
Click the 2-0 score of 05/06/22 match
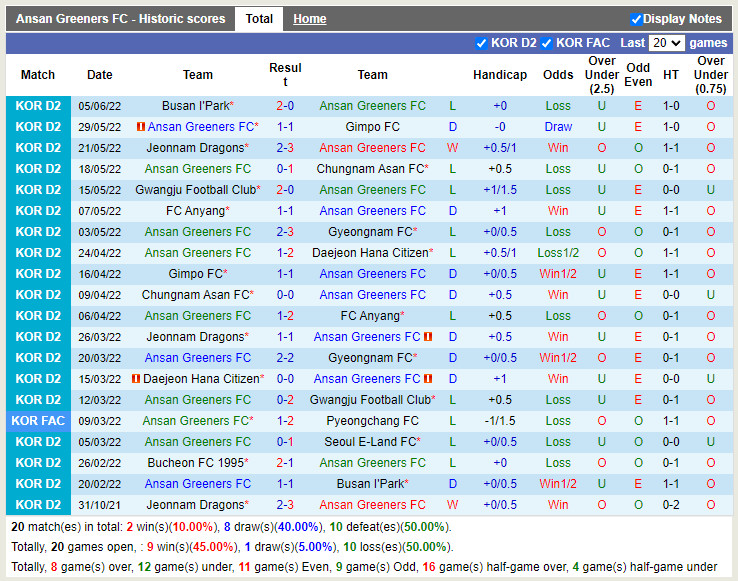pos(285,106)
